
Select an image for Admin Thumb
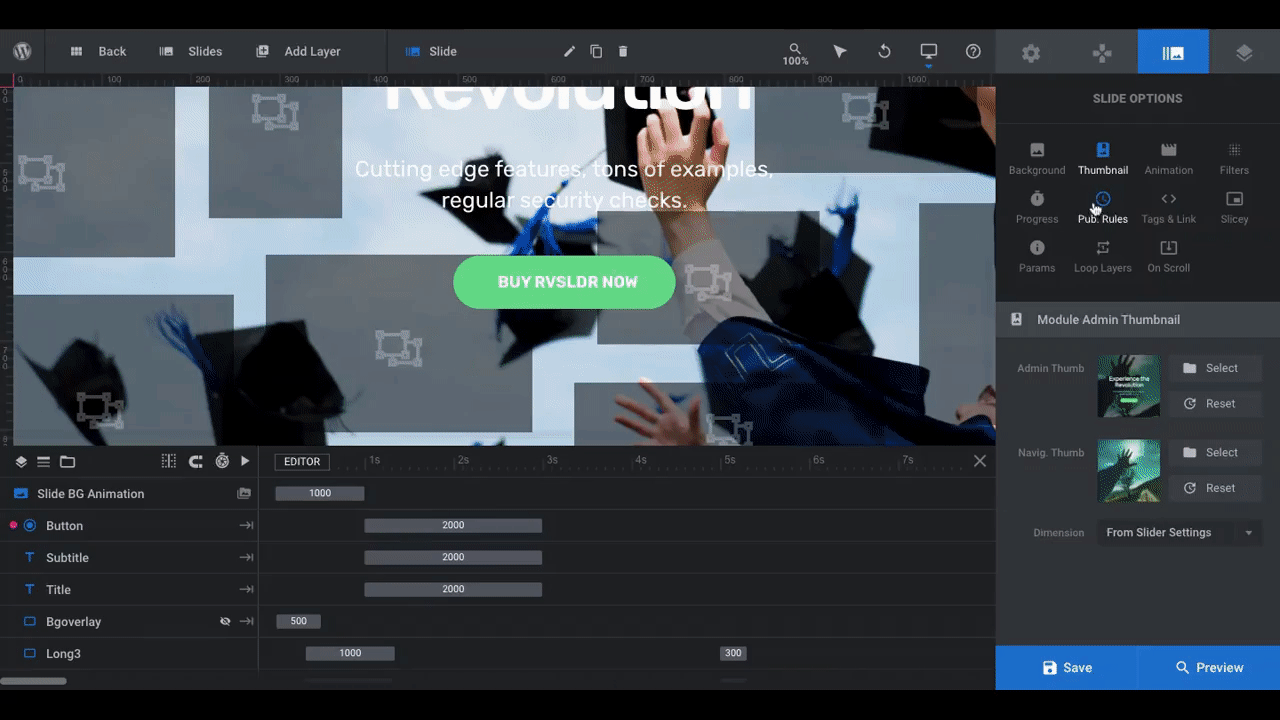click(x=1215, y=368)
